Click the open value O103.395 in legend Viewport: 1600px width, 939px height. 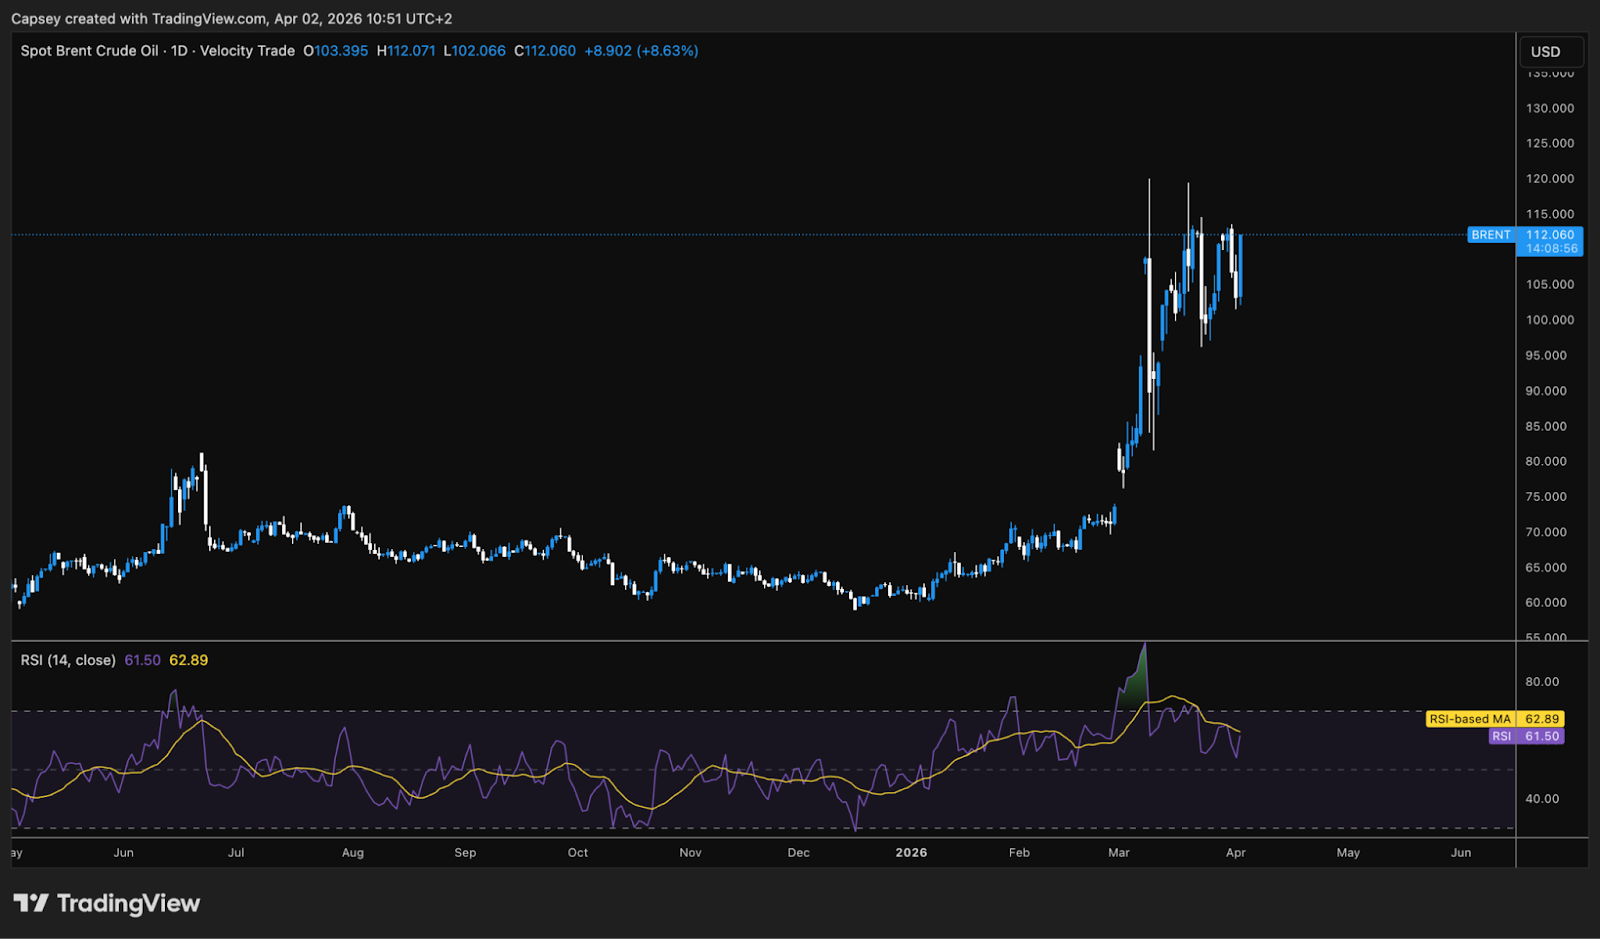tap(336, 50)
